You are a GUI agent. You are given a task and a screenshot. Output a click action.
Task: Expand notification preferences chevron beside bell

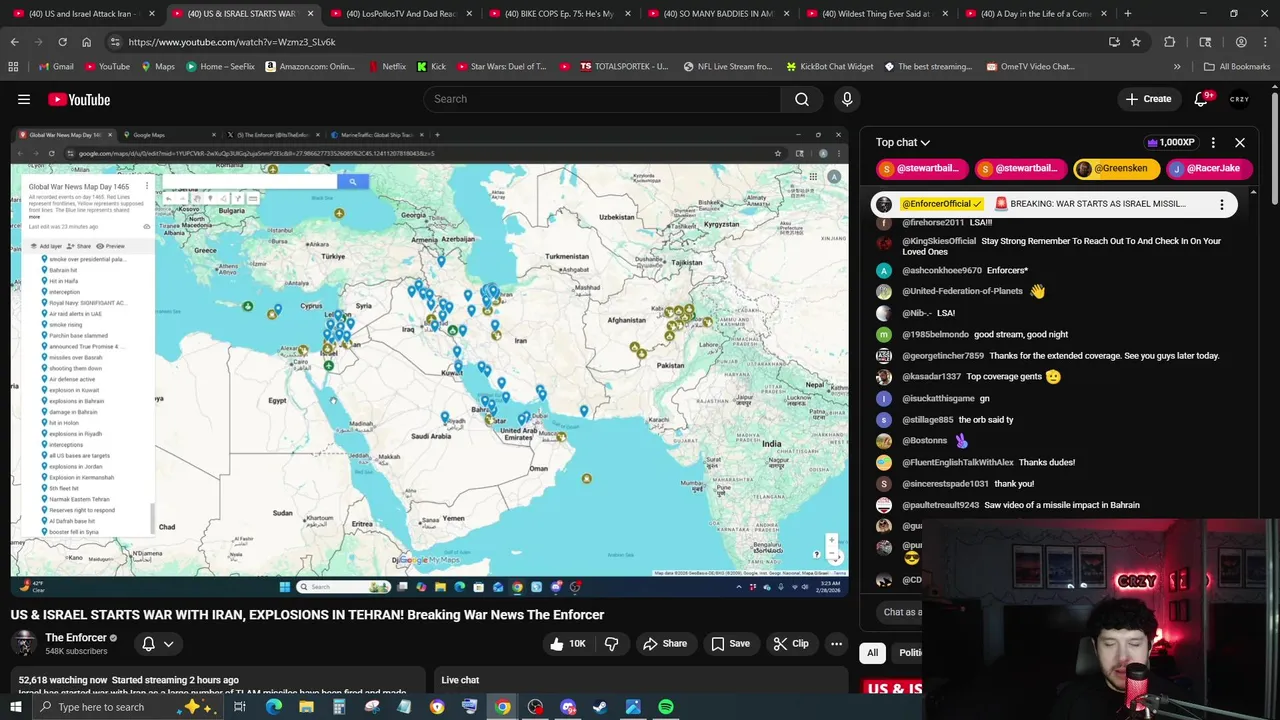tap(168, 644)
